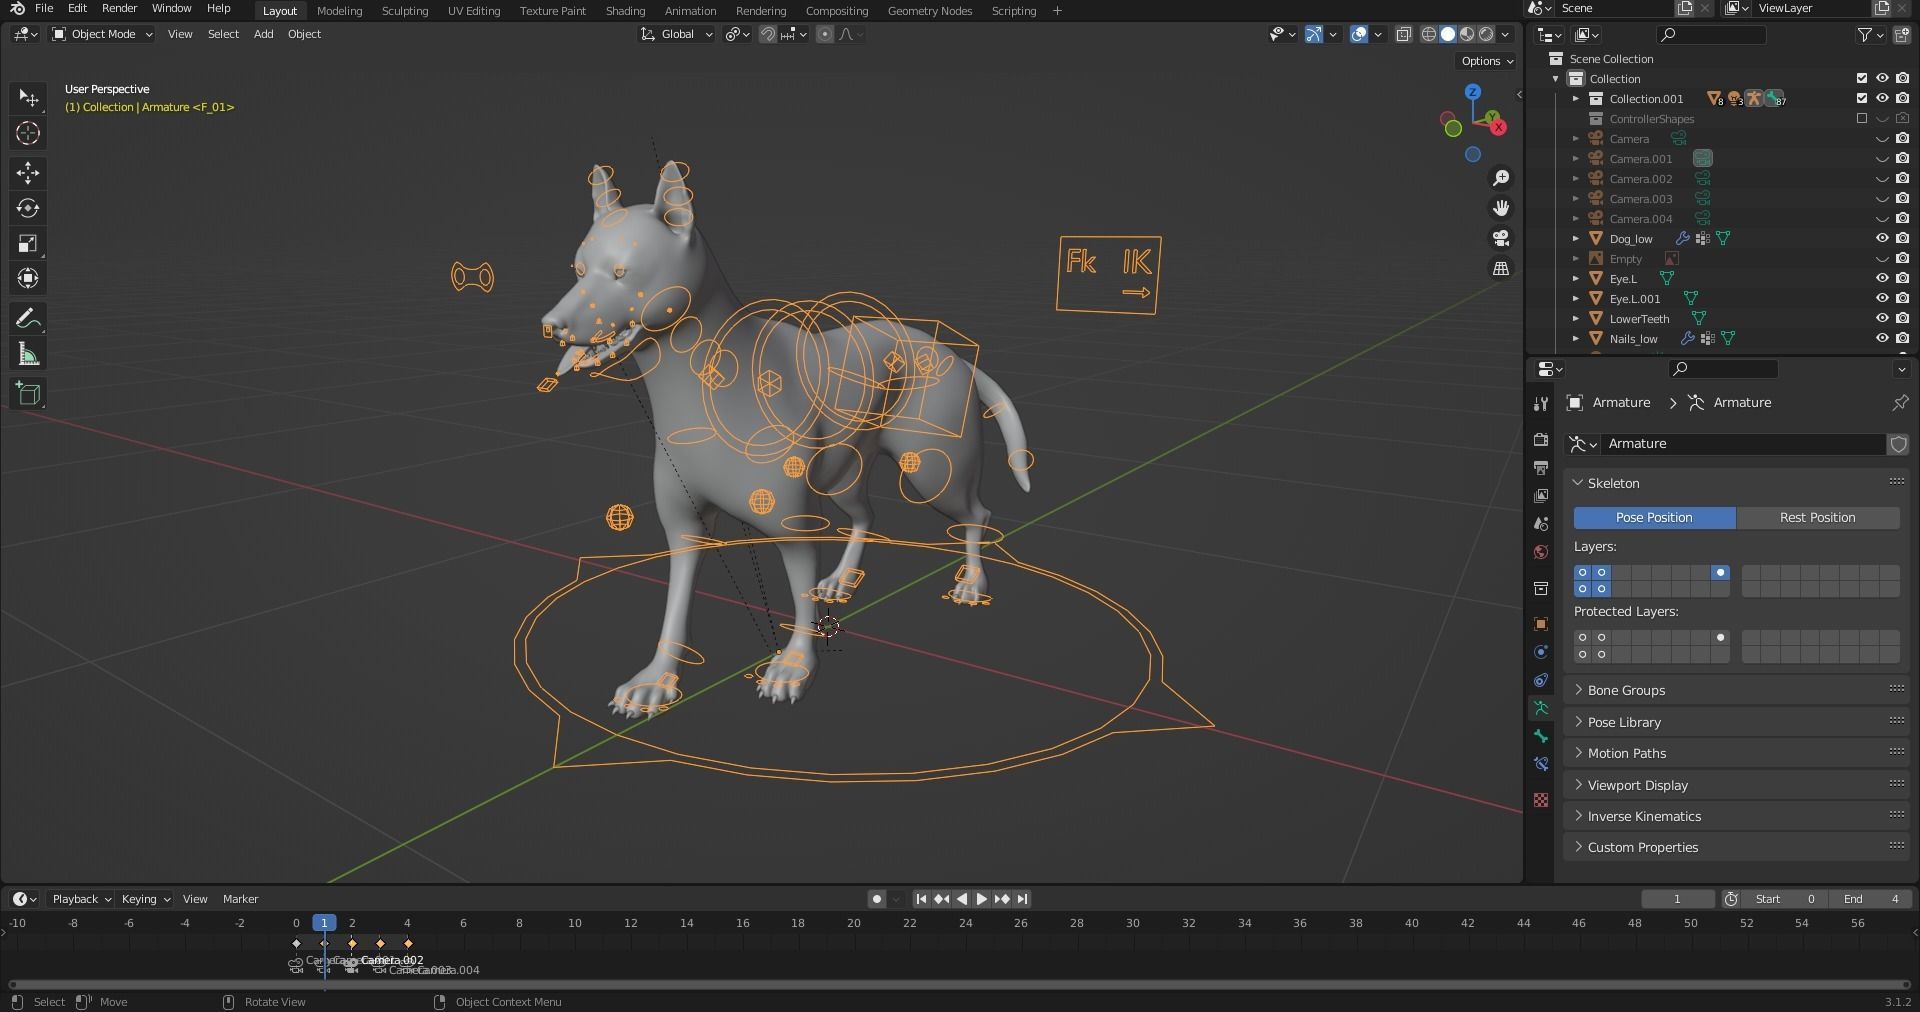Viewport: 1920px width, 1012px height.
Task: Open the Playback timeline menu
Action: pos(80,899)
